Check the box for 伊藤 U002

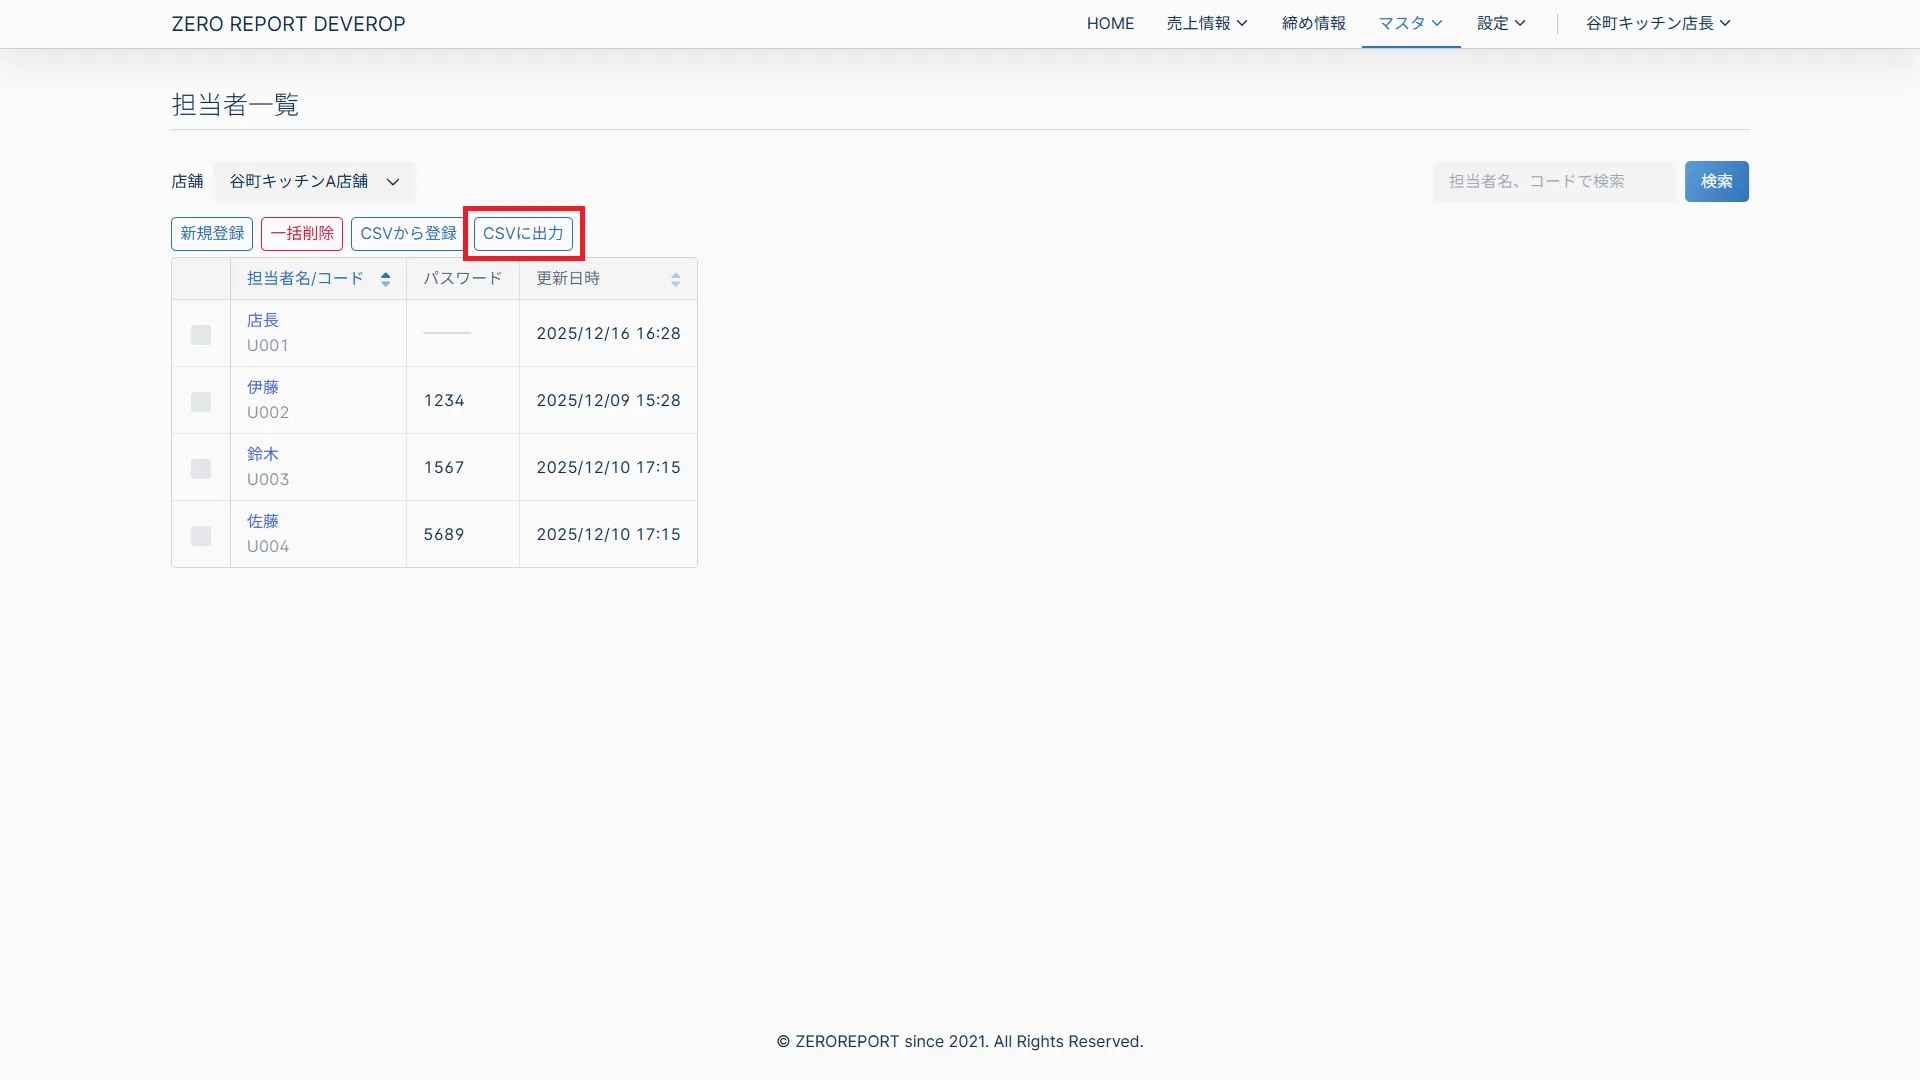(x=201, y=402)
